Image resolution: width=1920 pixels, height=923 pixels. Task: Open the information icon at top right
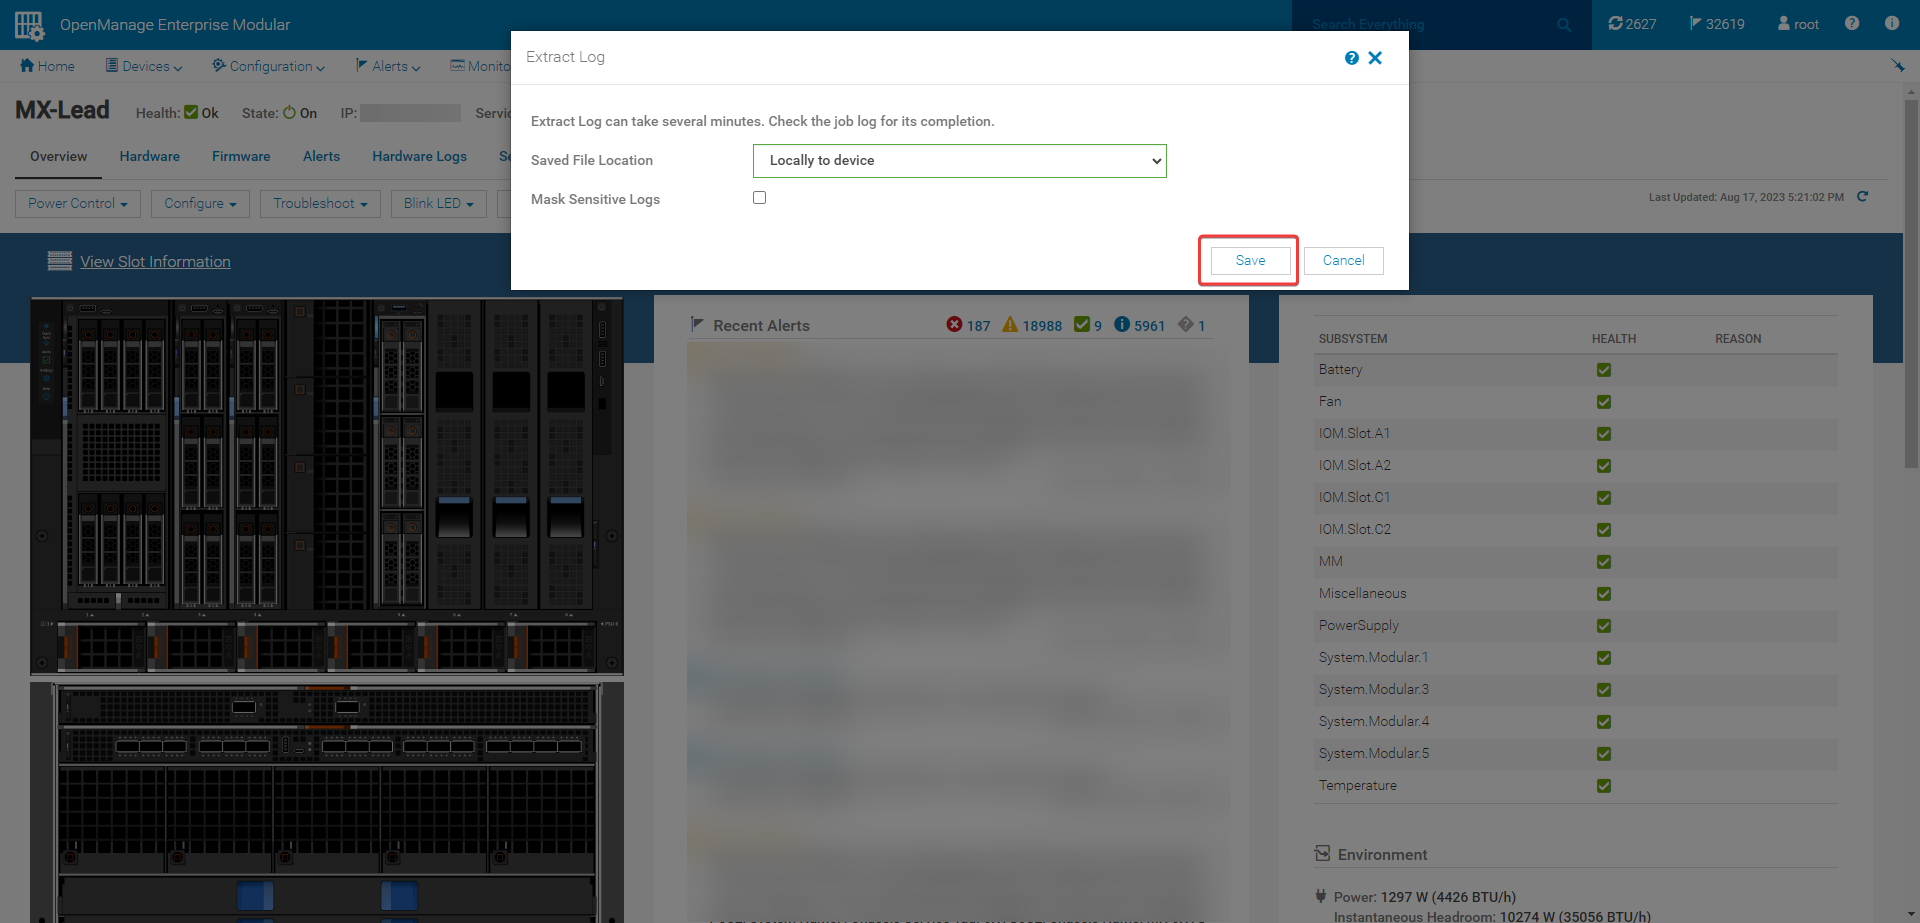click(1892, 23)
